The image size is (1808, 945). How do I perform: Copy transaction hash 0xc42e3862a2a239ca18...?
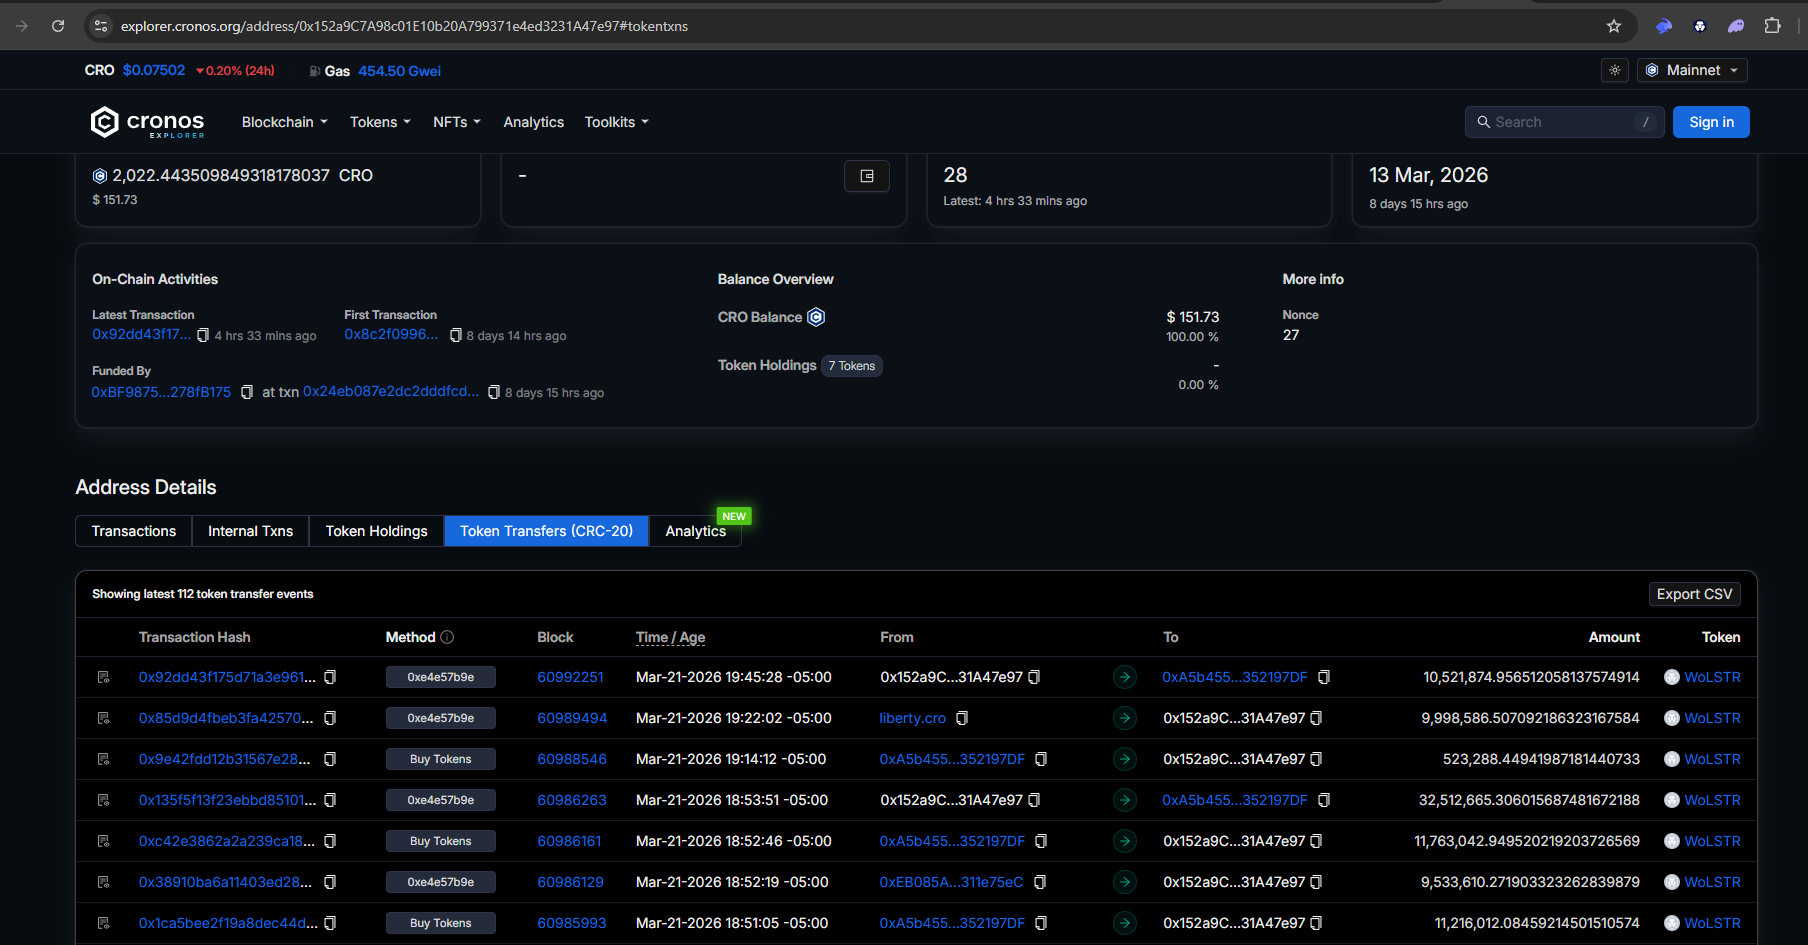click(330, 841)
